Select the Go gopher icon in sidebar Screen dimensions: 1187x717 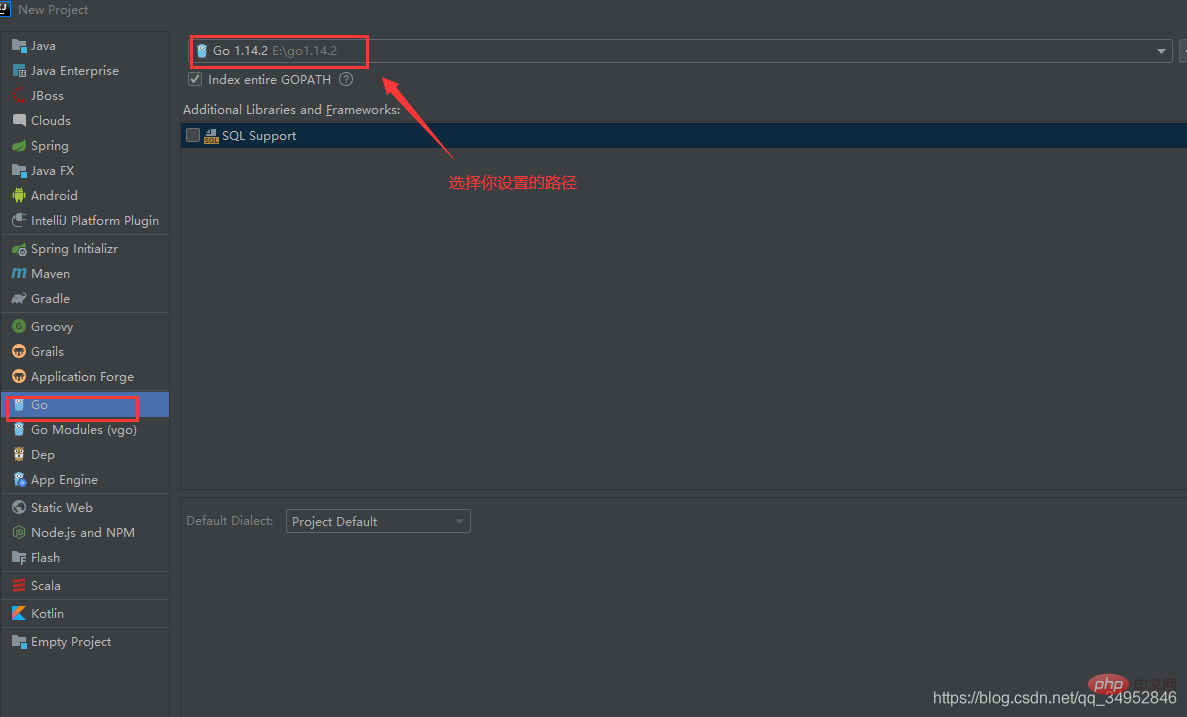pos(19,405)
